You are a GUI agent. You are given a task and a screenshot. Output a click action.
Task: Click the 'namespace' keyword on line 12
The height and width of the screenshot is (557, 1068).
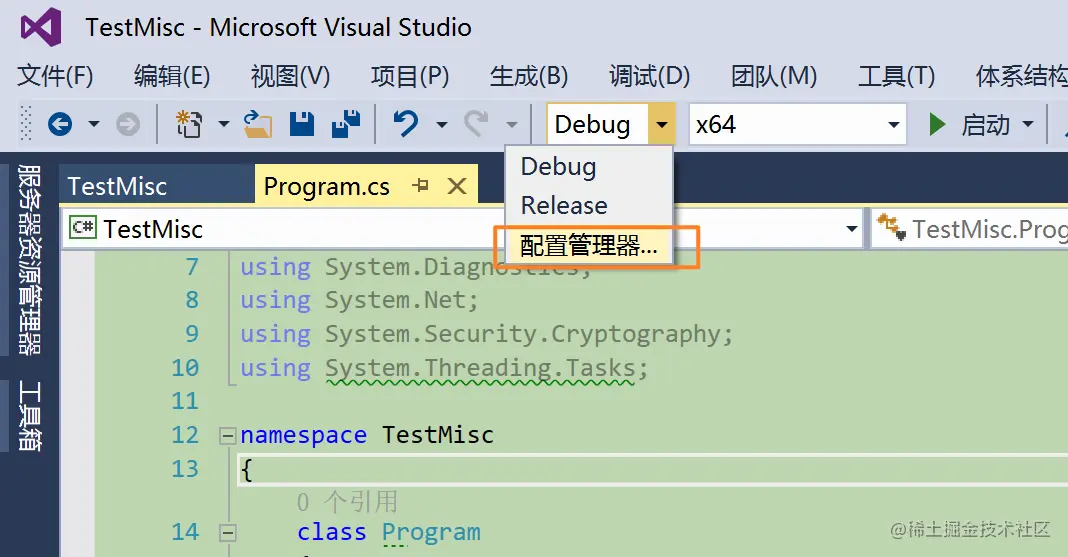point(303,436)
